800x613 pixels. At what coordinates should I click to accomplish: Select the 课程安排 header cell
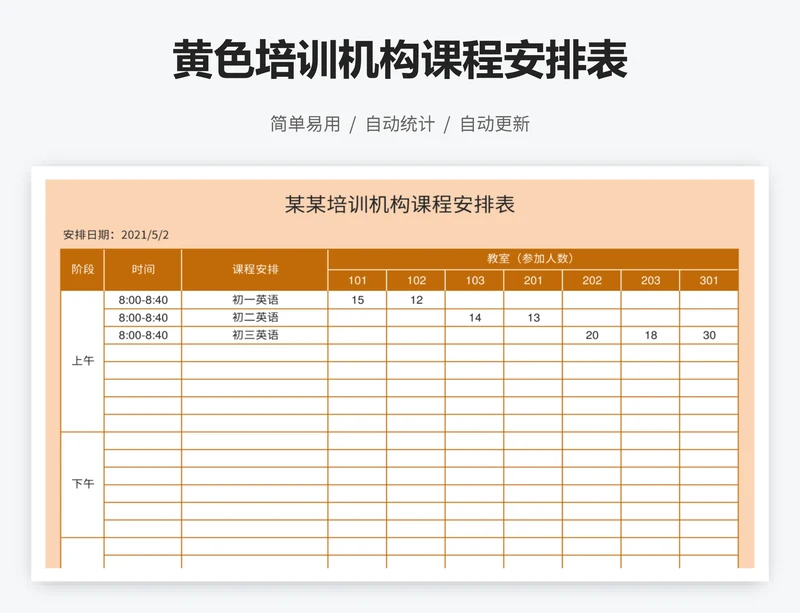click(255, 269)
